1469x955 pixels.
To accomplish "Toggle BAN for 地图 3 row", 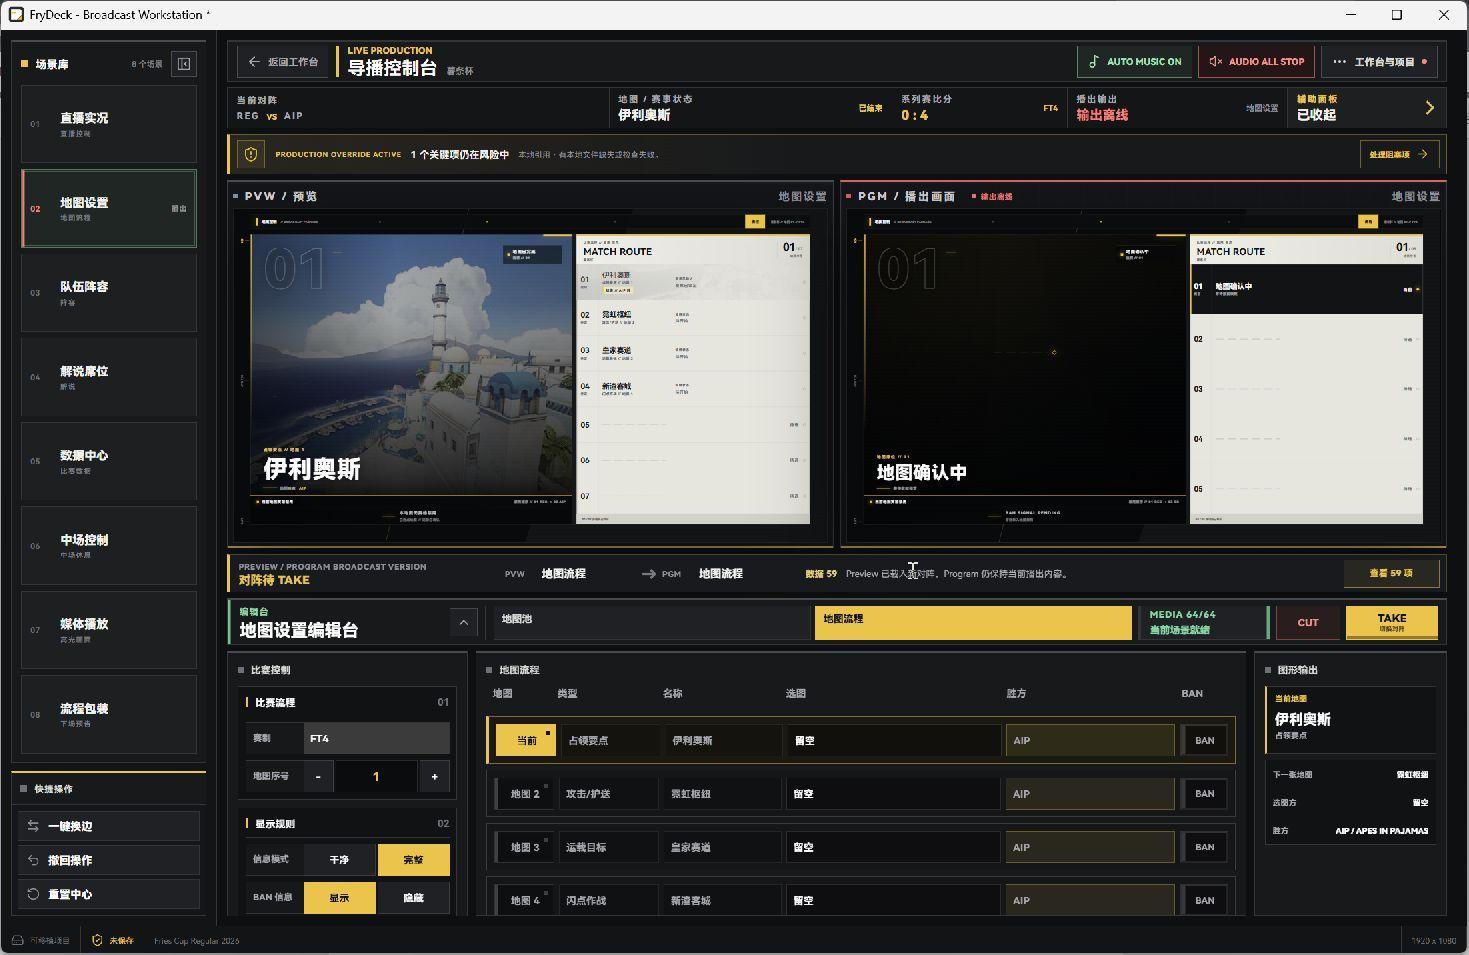I will [x=1205, y=847].
